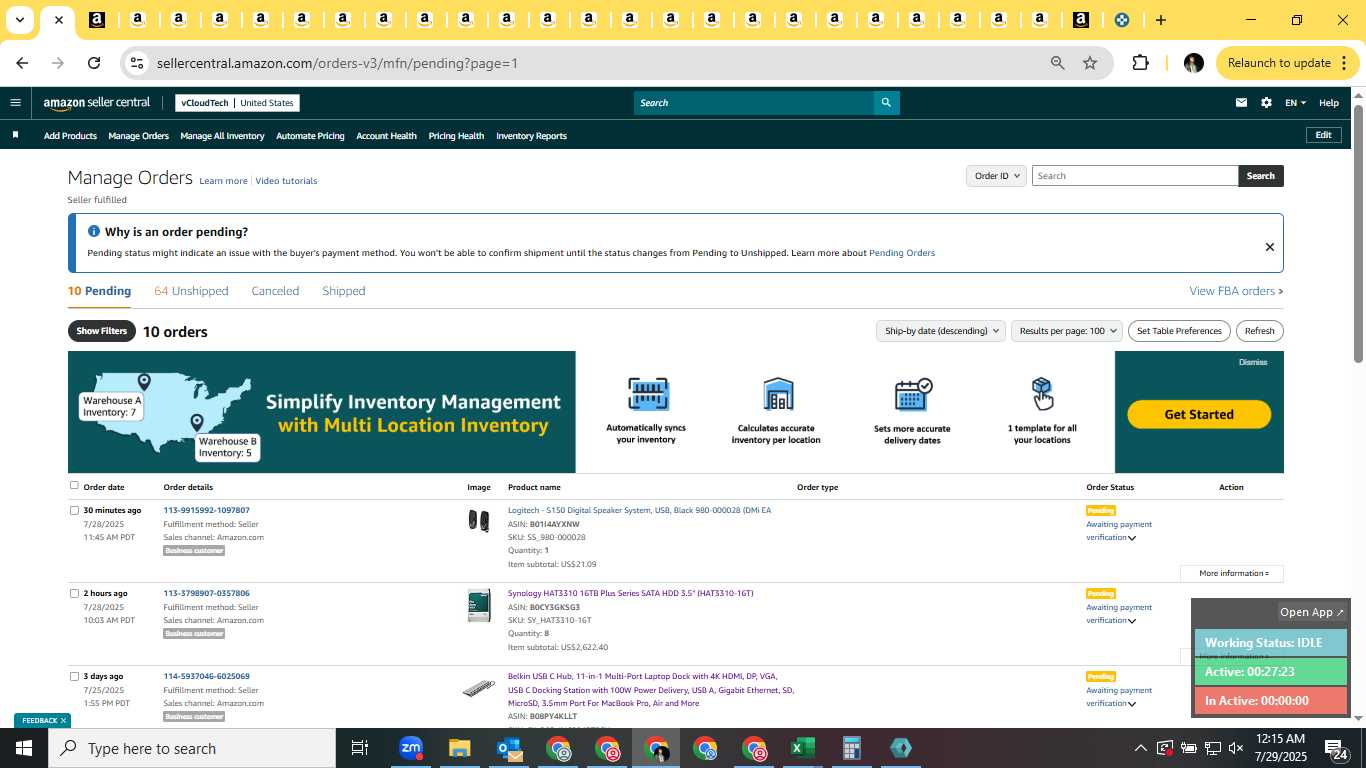This screenshot has height=768, width=1366.
Task: Open Zoom from the taskbar
Action: tap(411, 748)
